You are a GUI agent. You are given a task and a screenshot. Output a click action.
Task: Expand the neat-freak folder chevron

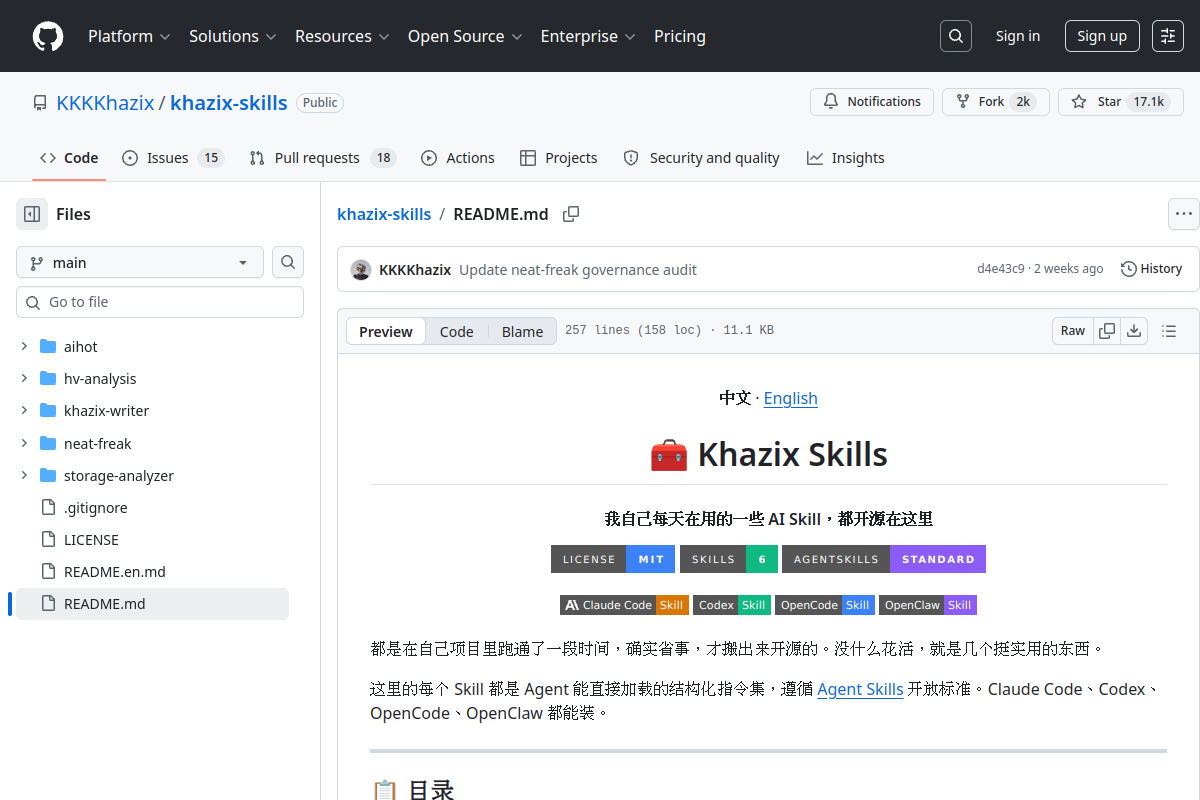click(x=24, y=444)
